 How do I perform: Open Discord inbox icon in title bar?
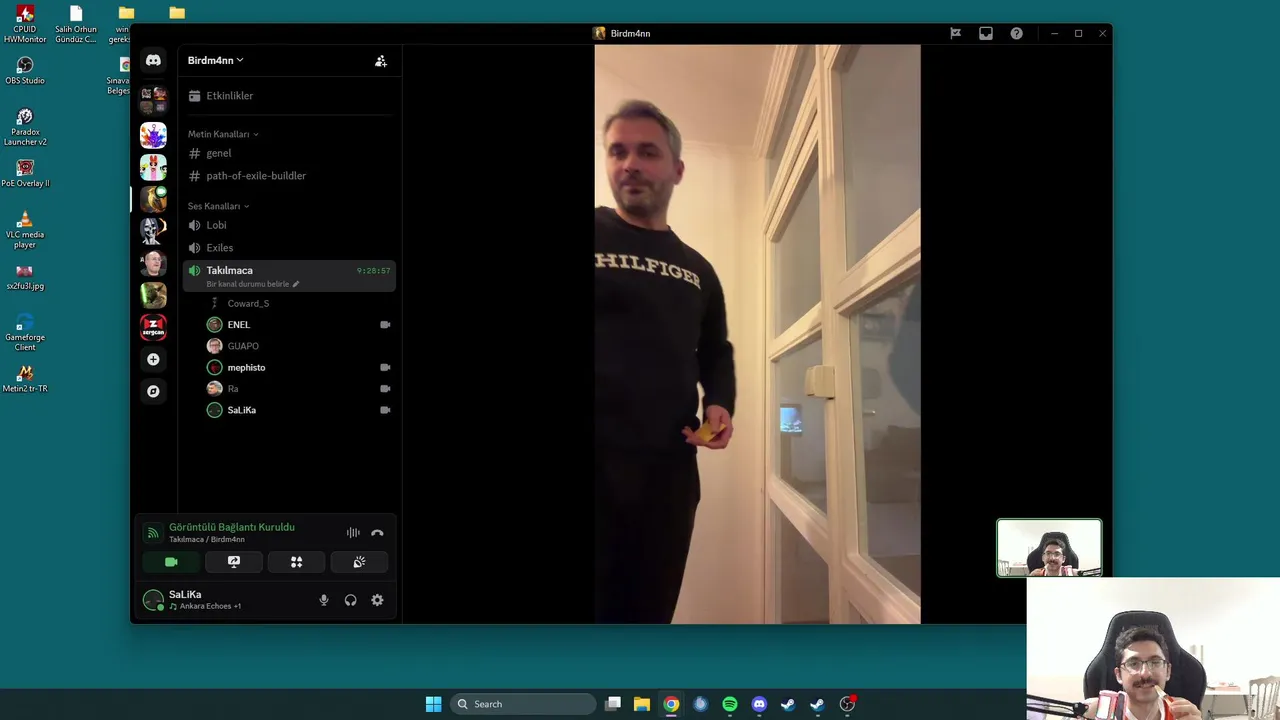(986, 33)
